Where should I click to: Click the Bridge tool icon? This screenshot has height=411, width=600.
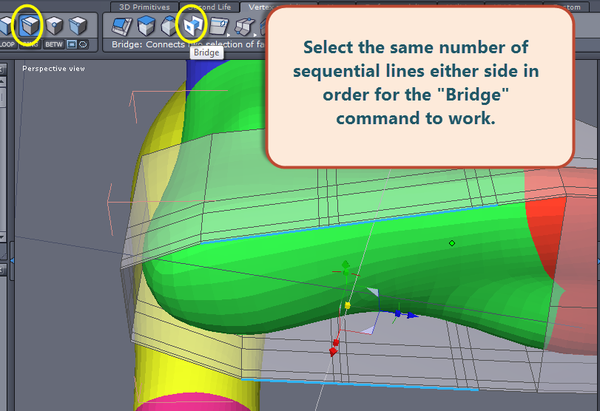[192, 26]
